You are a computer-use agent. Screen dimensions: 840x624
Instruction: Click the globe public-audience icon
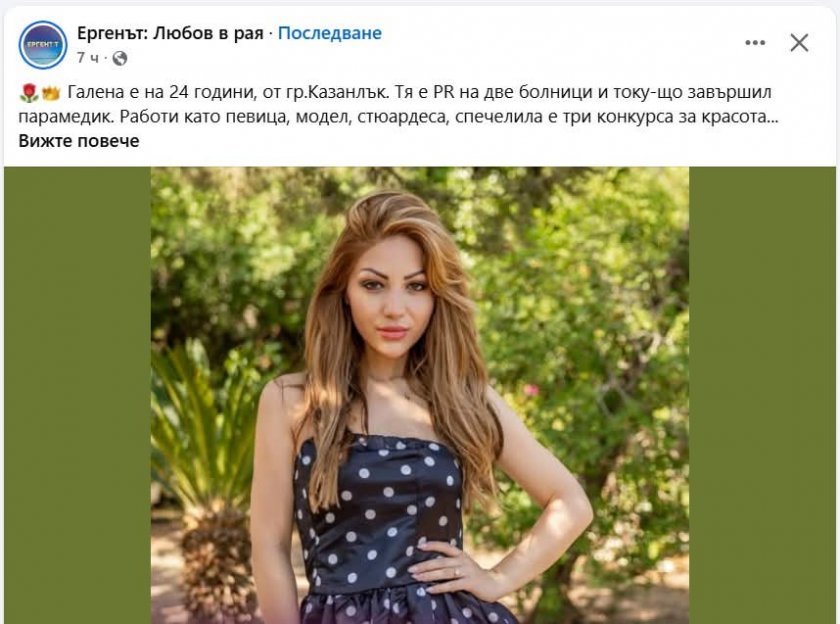tap(119, 58)
